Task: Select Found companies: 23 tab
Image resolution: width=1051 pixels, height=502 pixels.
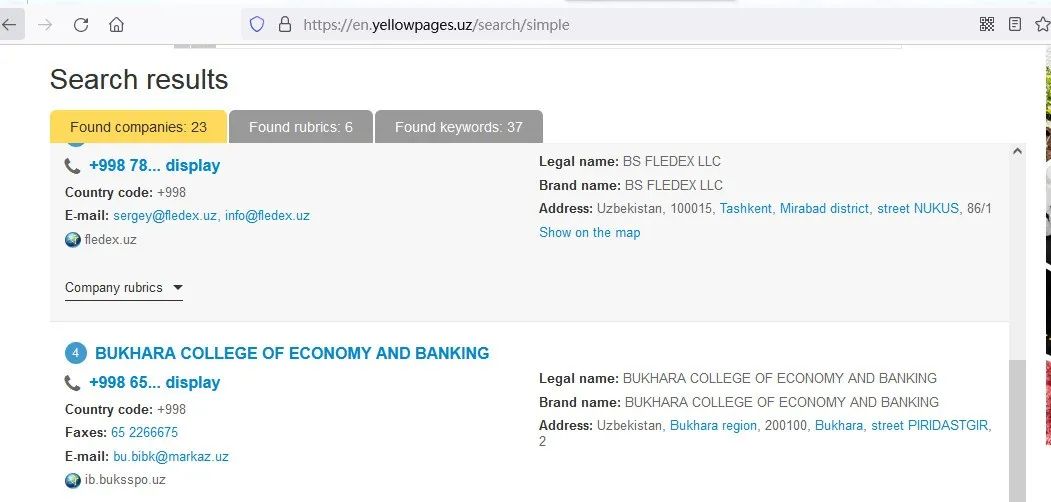Action: coord(138,127)
